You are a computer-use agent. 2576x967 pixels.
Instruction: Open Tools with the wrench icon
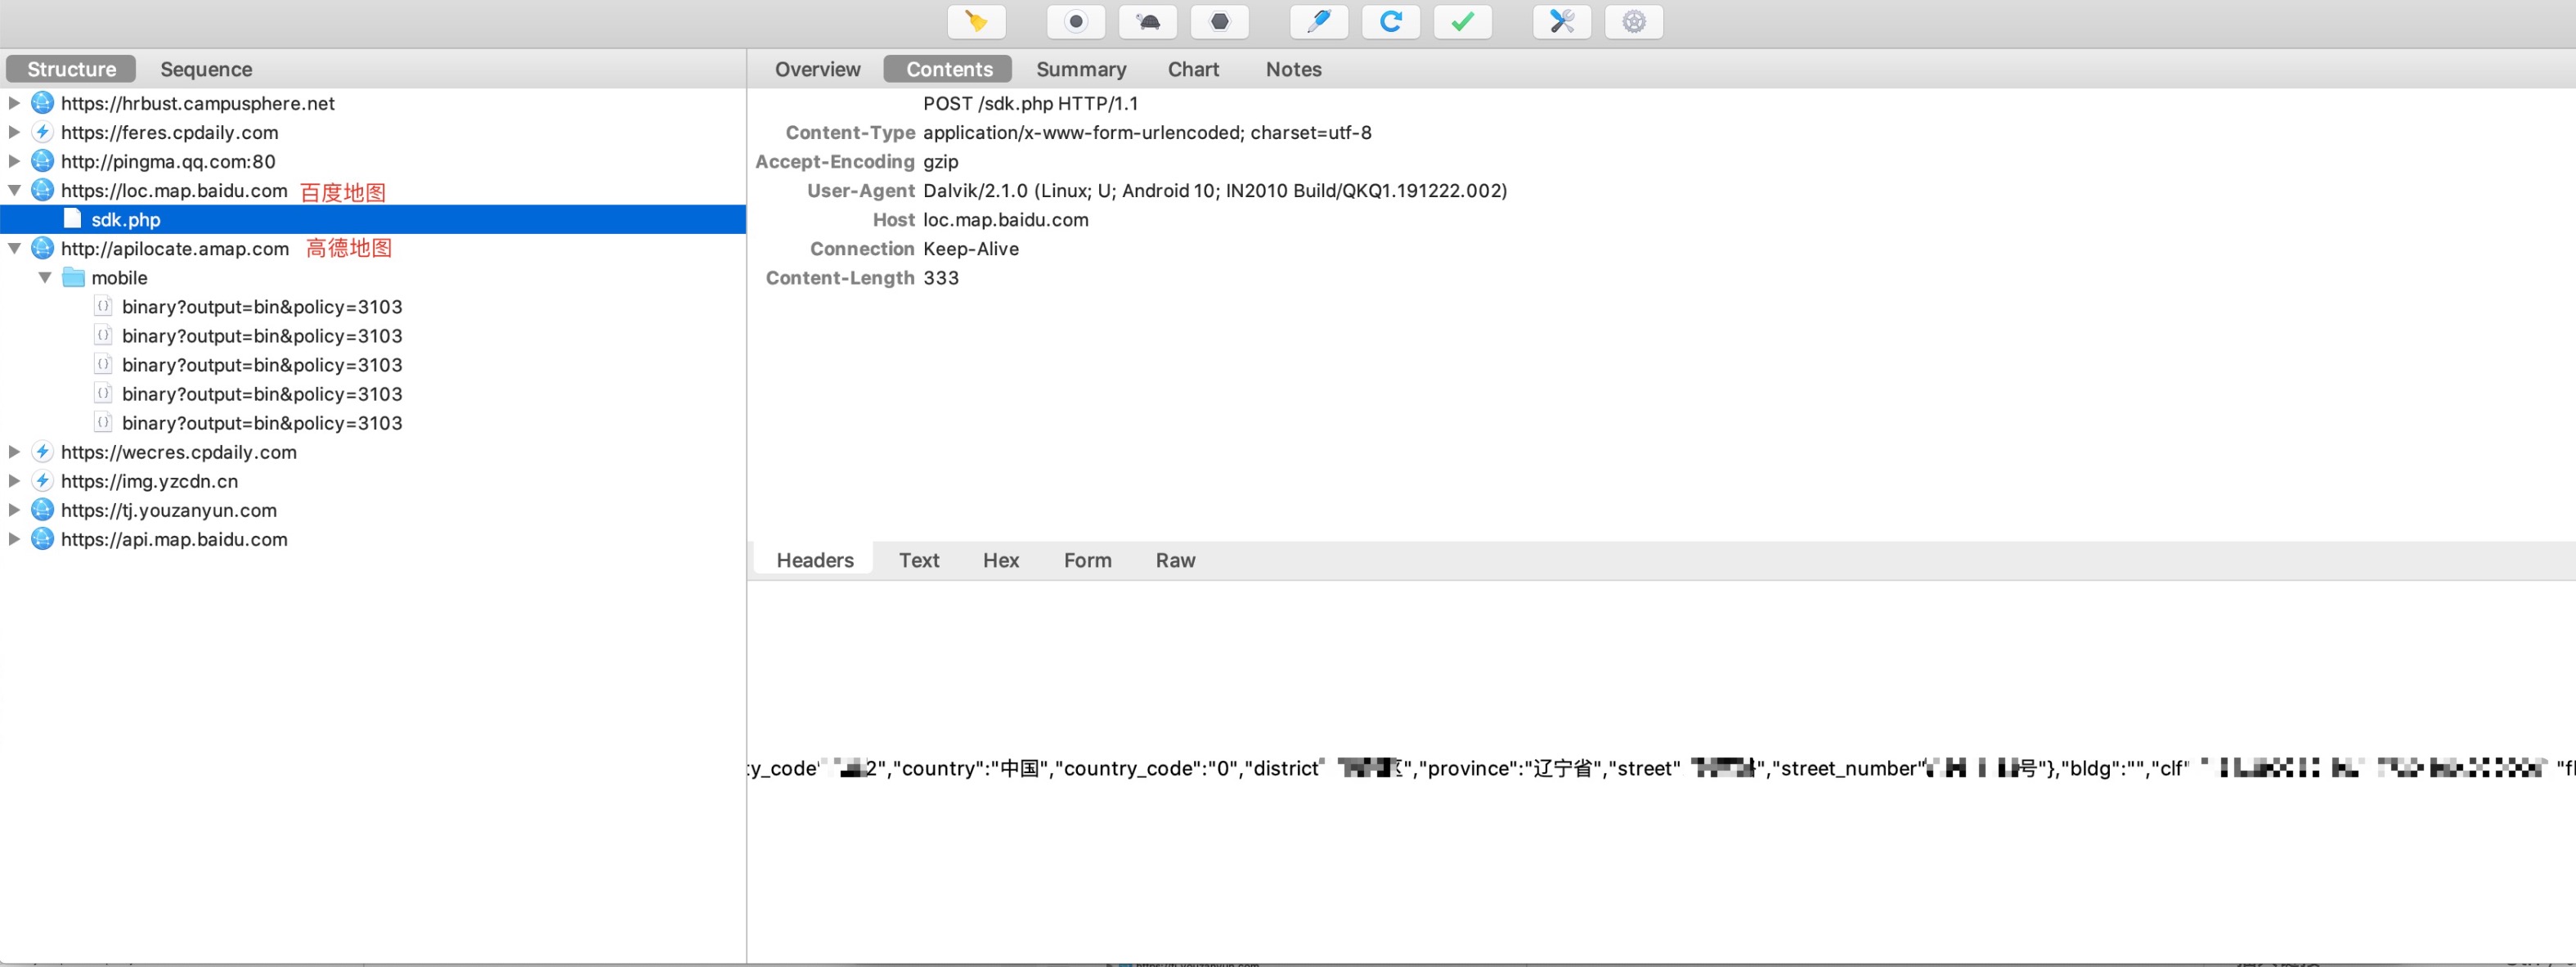point(1562,21)
